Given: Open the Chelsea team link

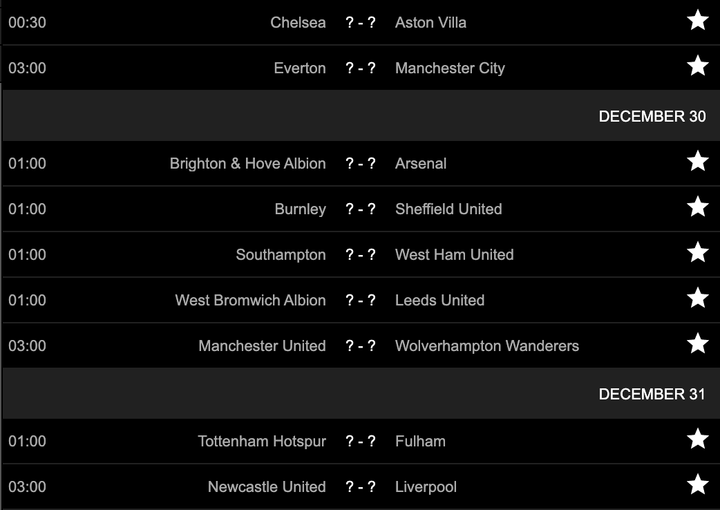Looking at the screenshot, I should pyautogui.click(x=298, y=22).
